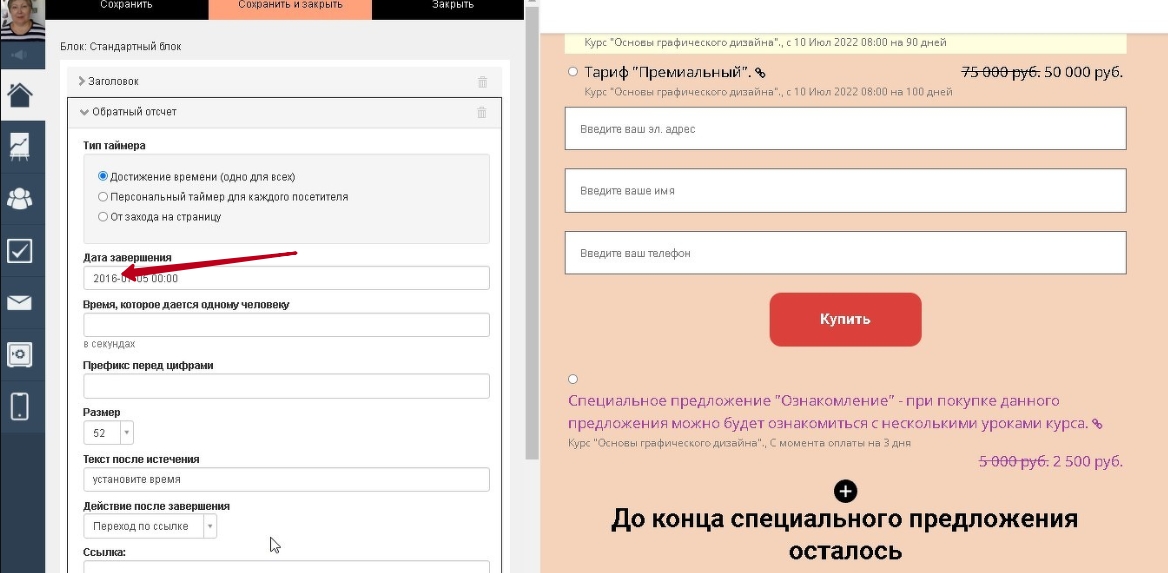Screen dimensions: 1168x573
Task: Select Персональный таймер для каждого посетителя option
Action: (103, 197)
